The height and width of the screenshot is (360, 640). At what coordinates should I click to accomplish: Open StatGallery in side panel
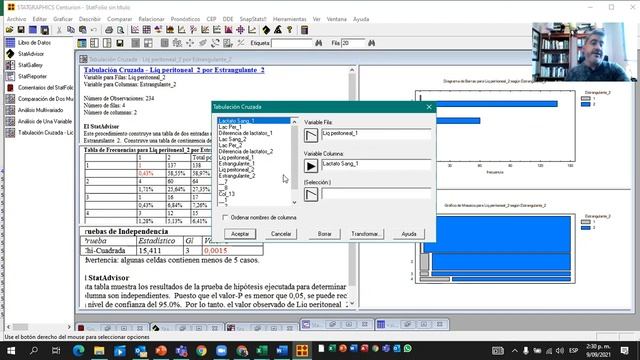pyautogui.click(x=30, y=65)
